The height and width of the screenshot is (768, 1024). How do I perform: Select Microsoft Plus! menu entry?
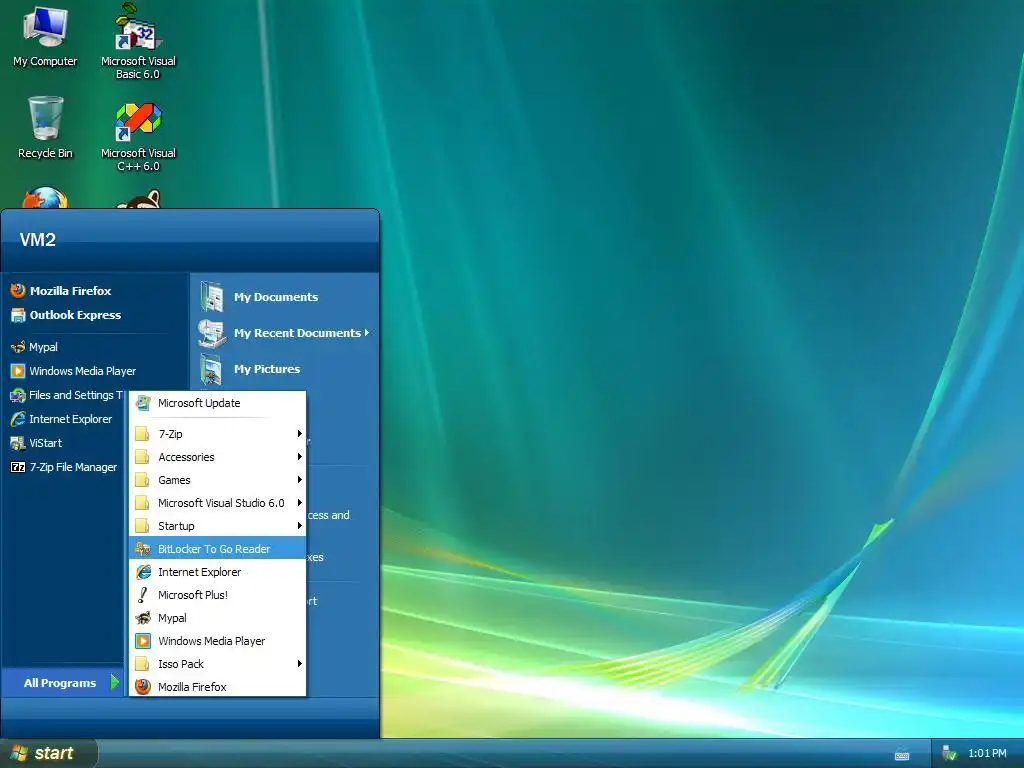pyautogui.click(x=218, y=595)
